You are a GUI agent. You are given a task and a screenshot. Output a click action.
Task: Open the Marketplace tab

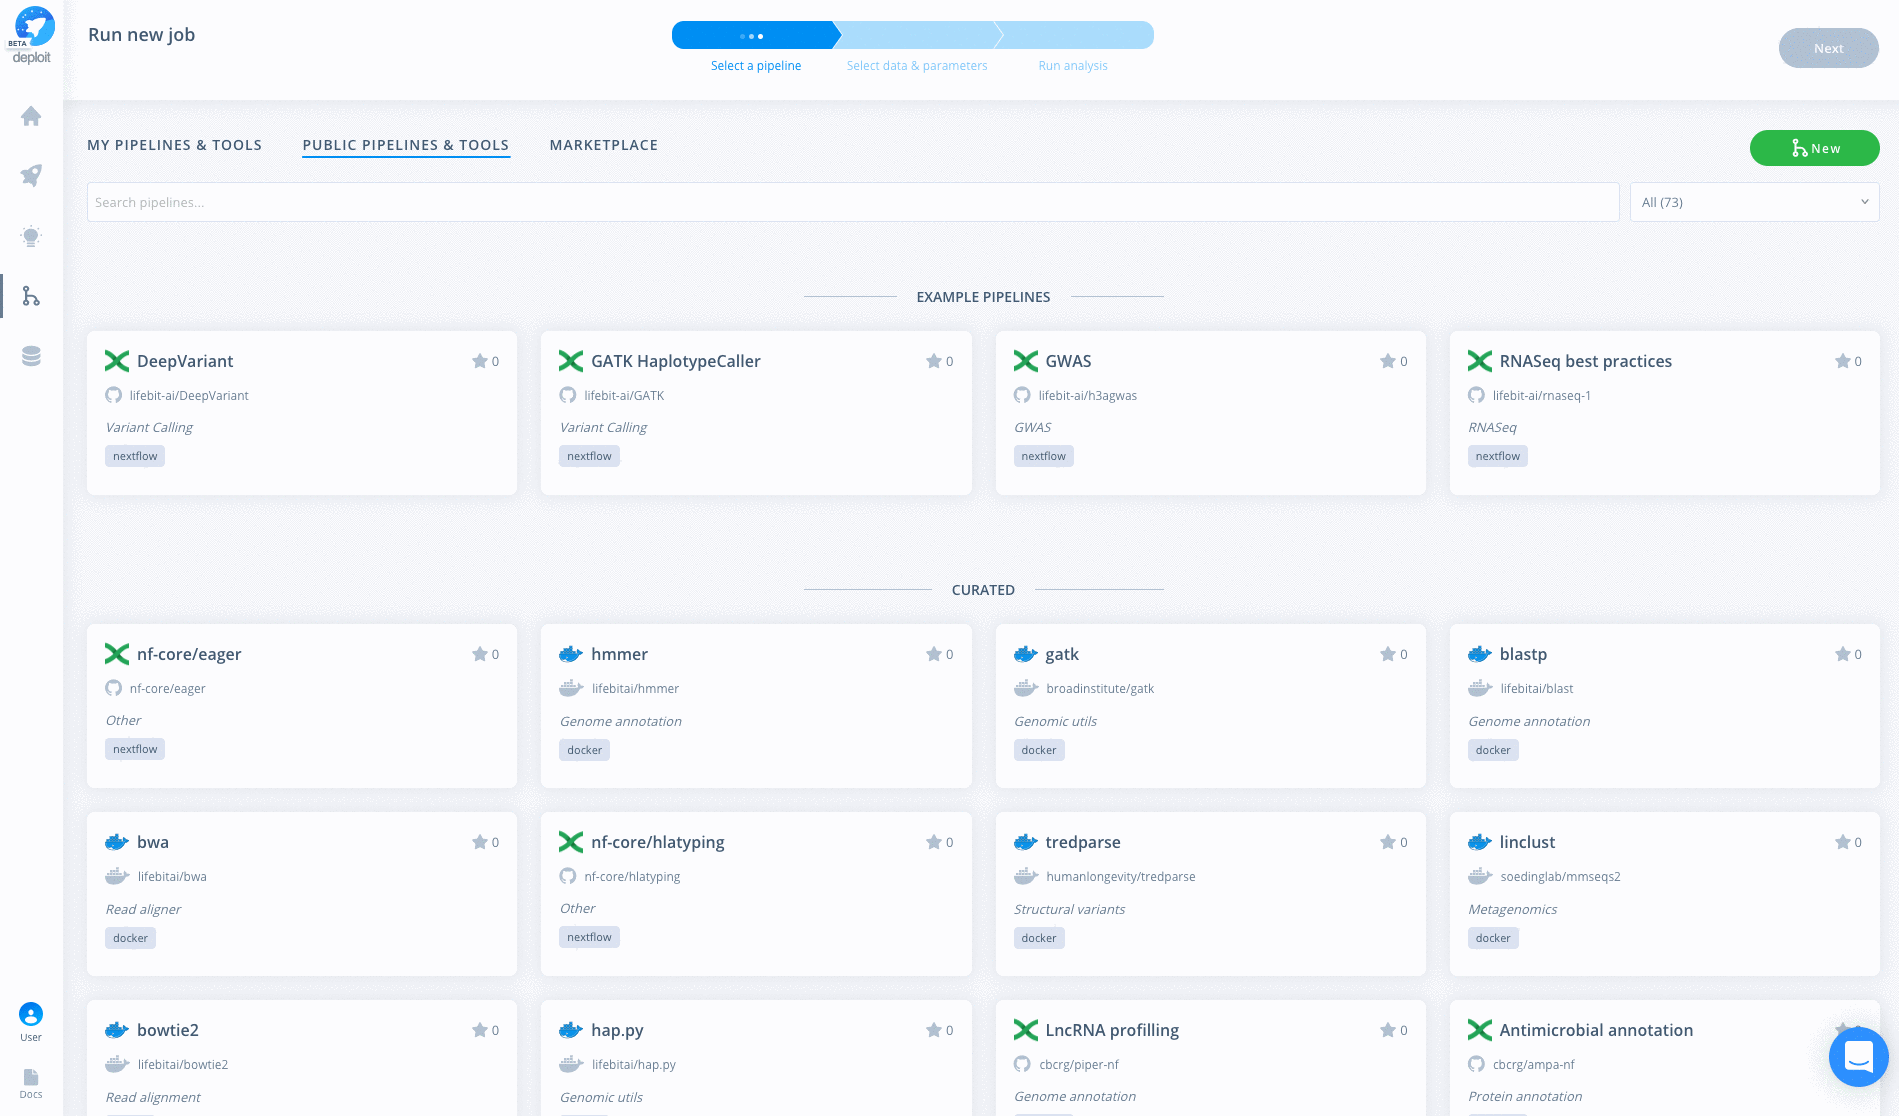(x=604, y=145)
